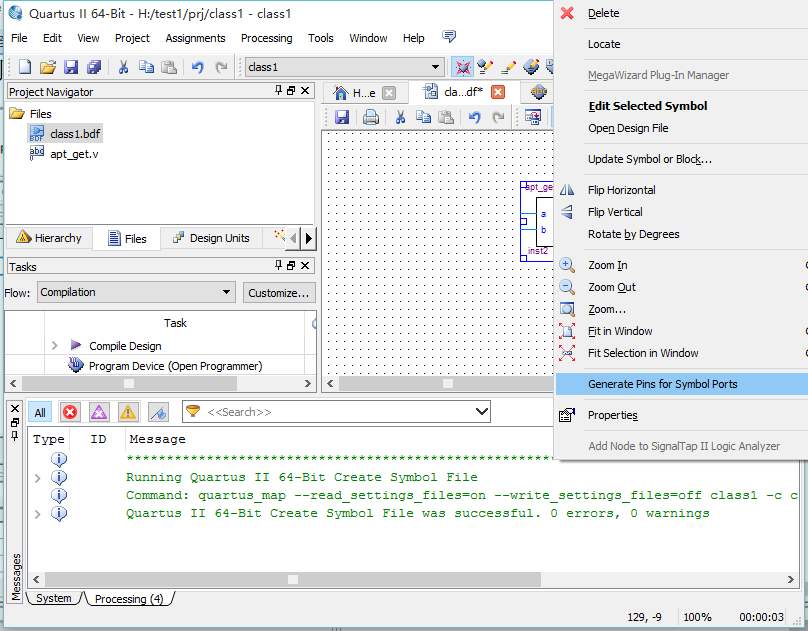Expand the Create Symbol File successful message

tap(37, 514)
